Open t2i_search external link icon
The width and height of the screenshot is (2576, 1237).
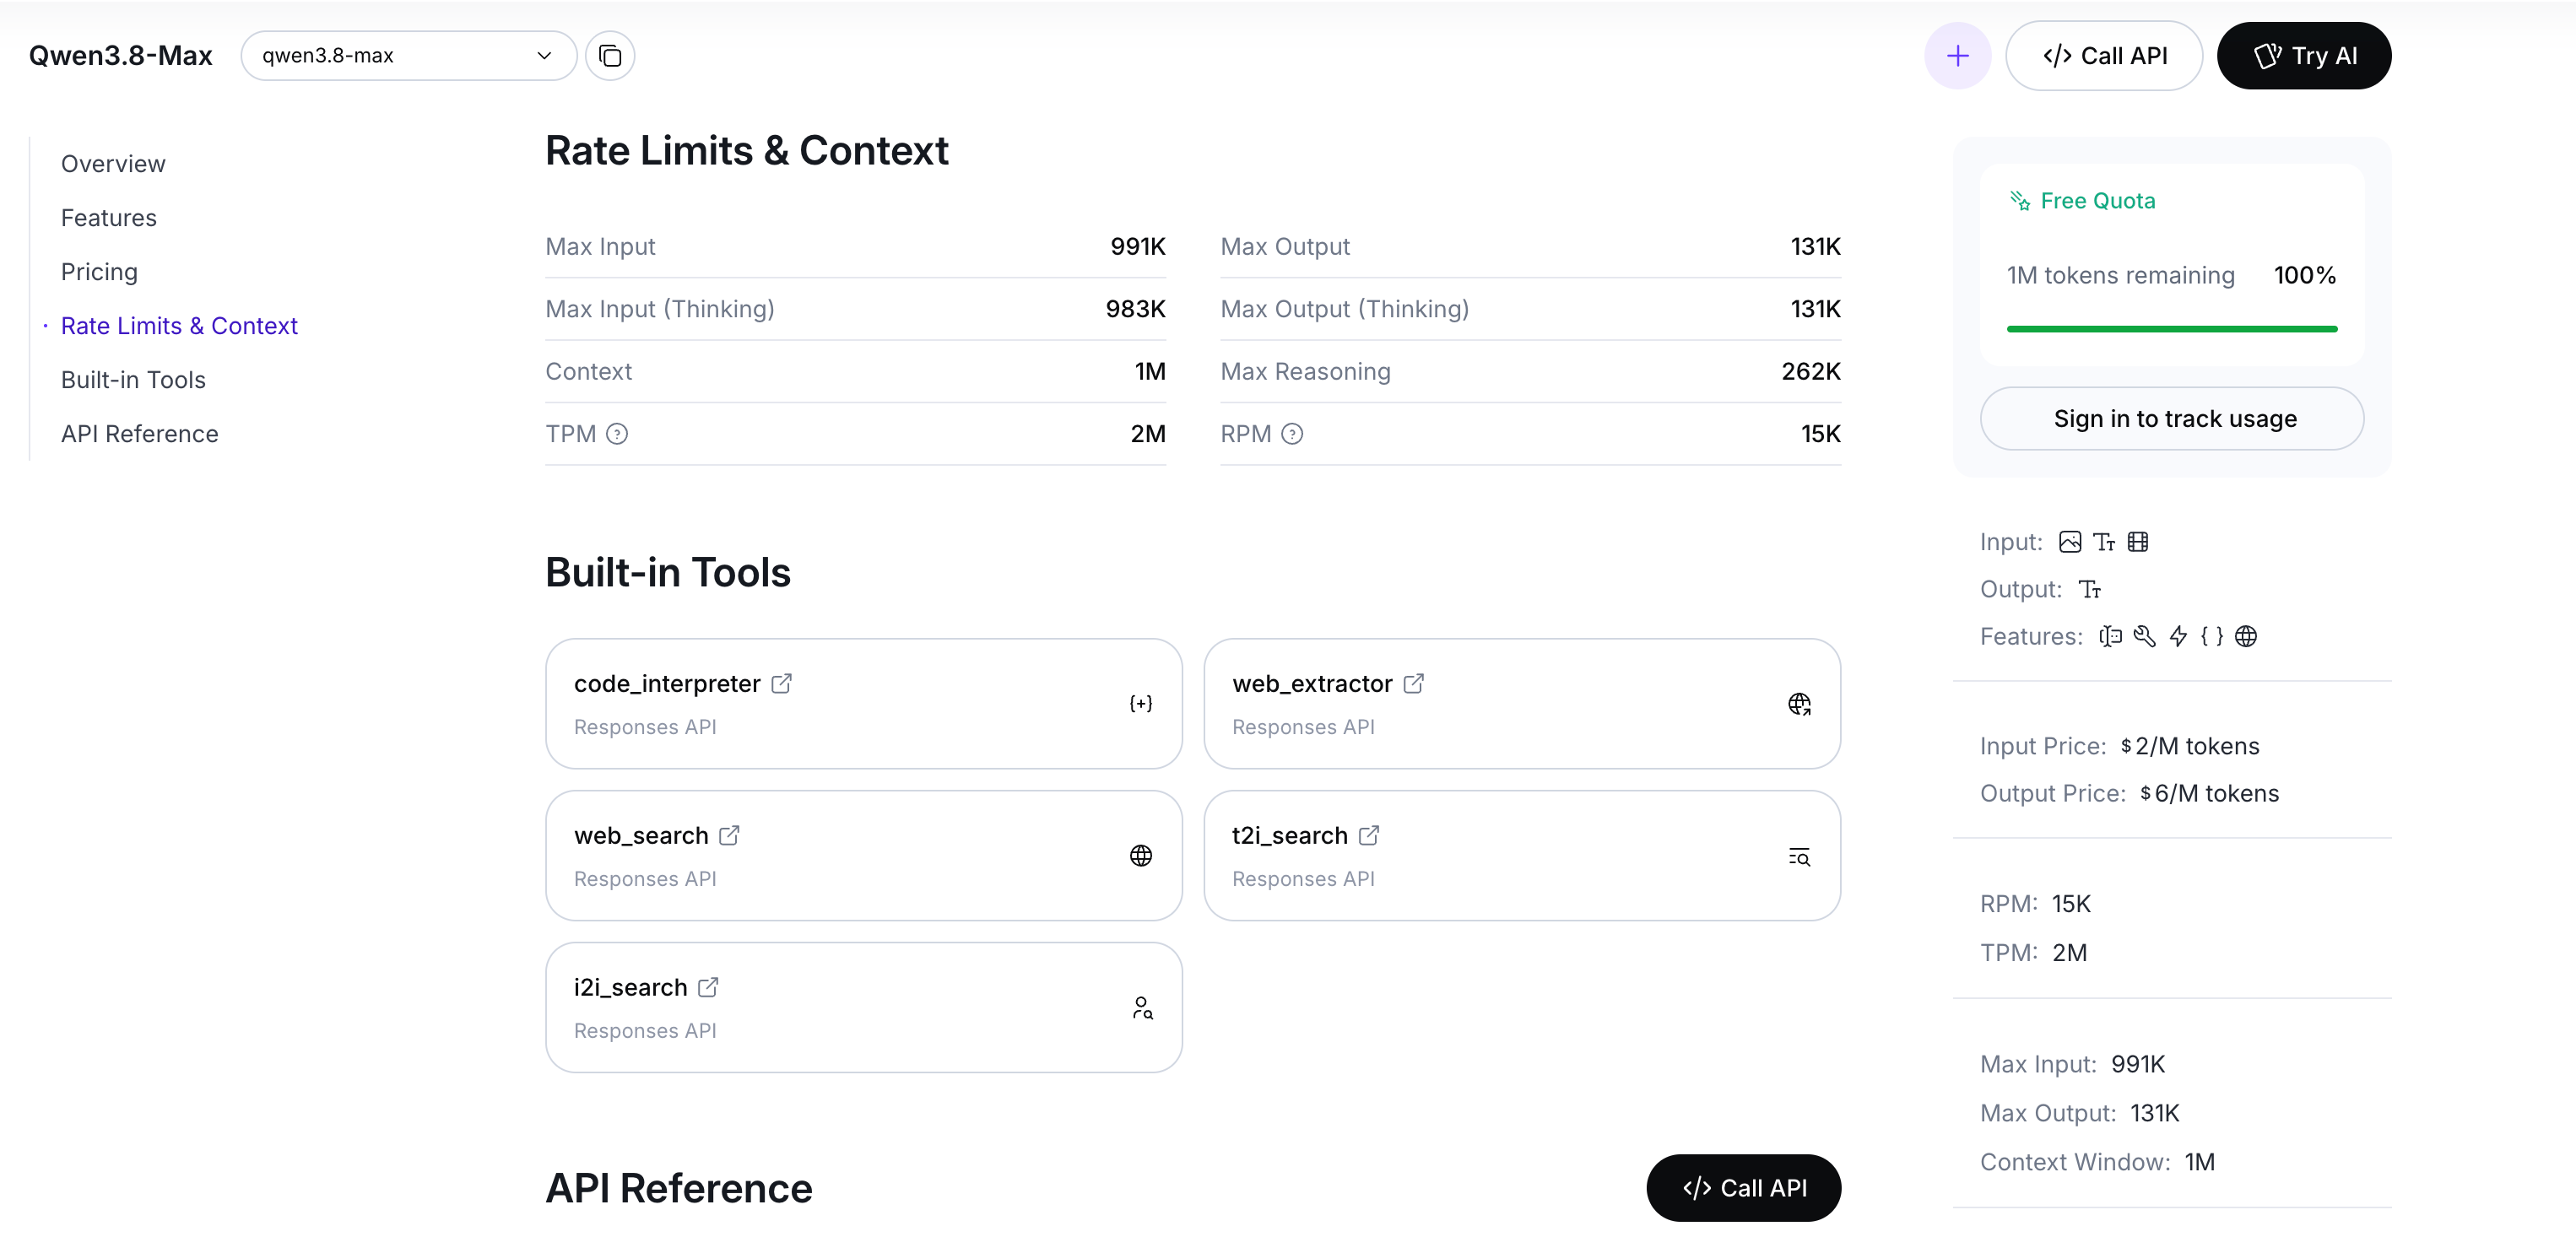[1369, 836]
